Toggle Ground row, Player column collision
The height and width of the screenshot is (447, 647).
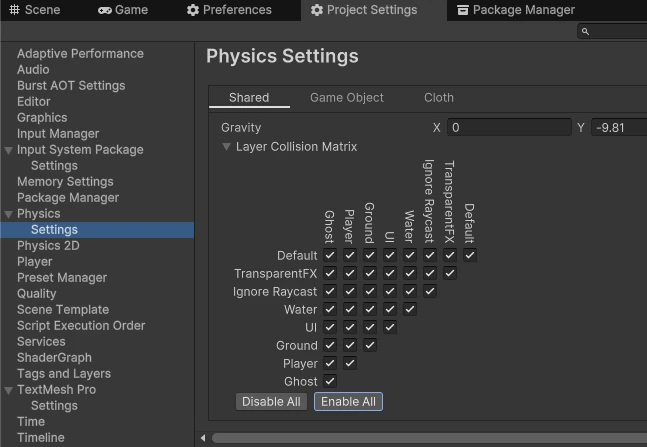click(x=350, y=345)
